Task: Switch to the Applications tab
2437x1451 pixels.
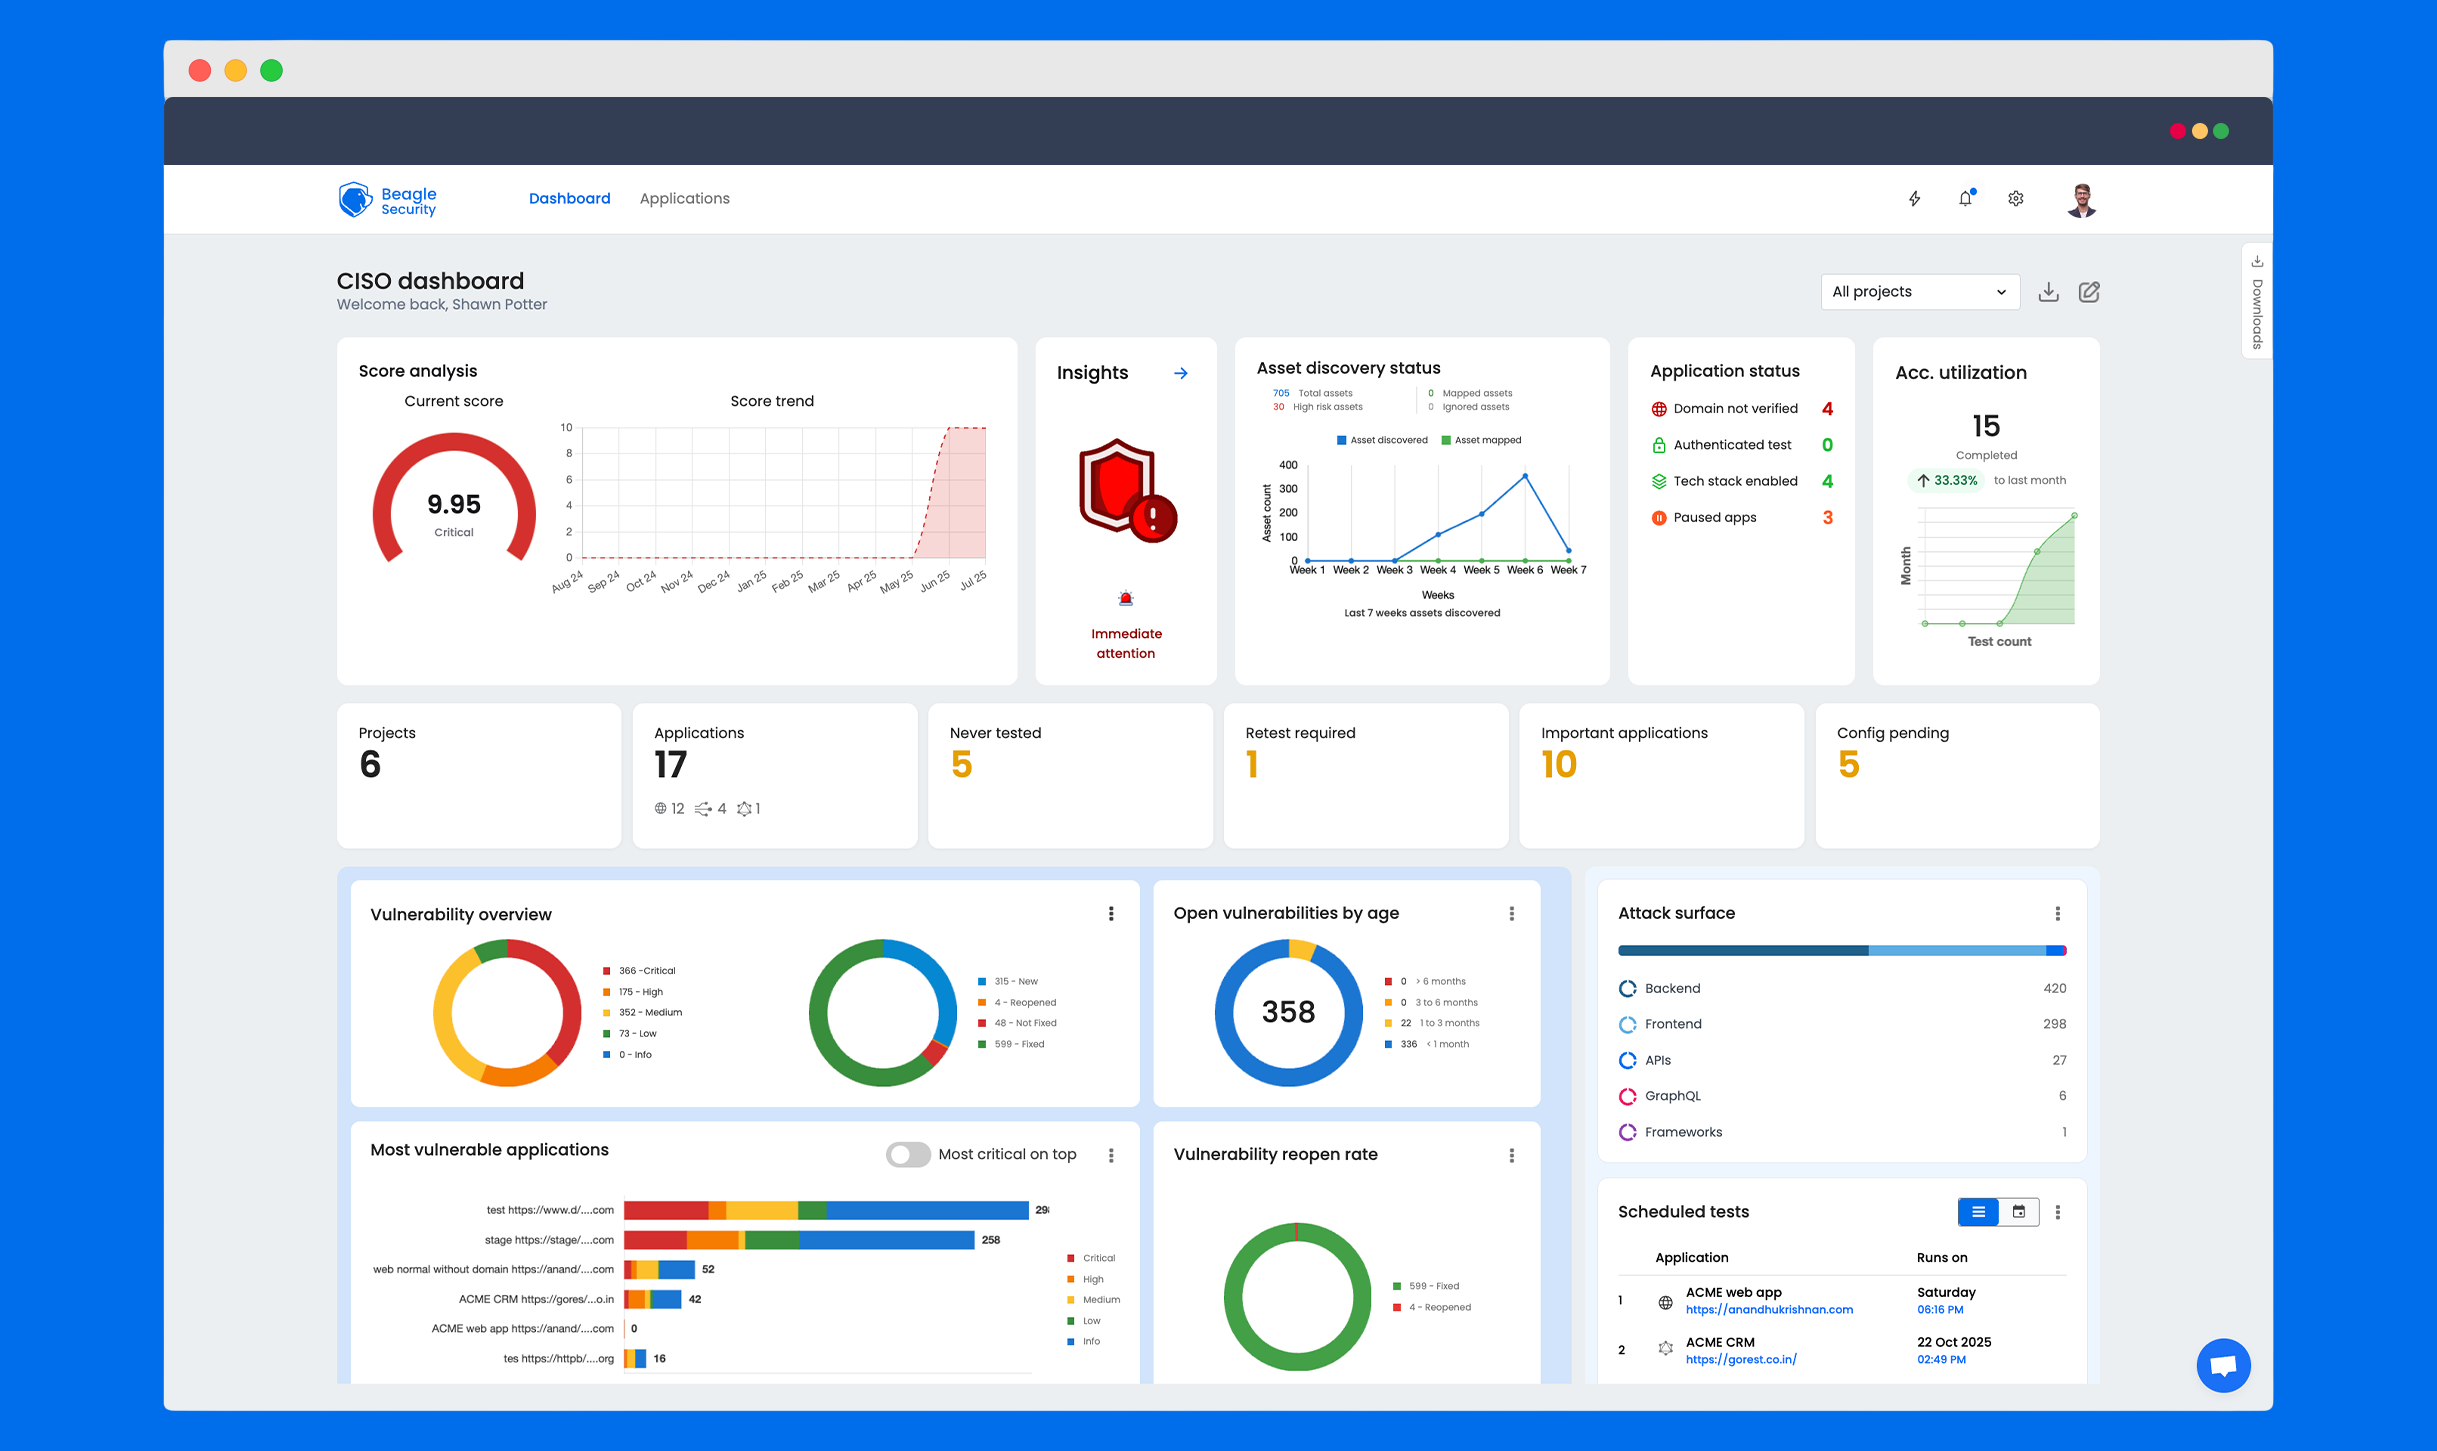Action: point(684,198)
